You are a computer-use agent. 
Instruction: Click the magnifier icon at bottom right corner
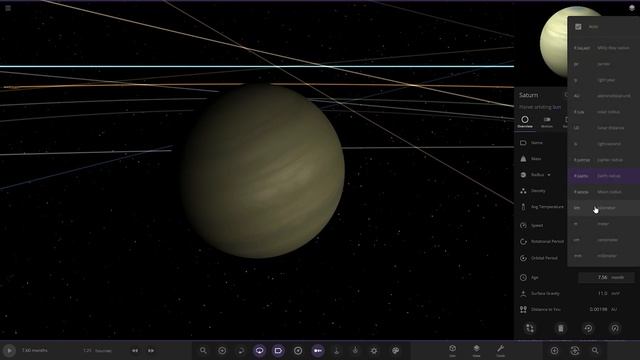tap(595, 350)
